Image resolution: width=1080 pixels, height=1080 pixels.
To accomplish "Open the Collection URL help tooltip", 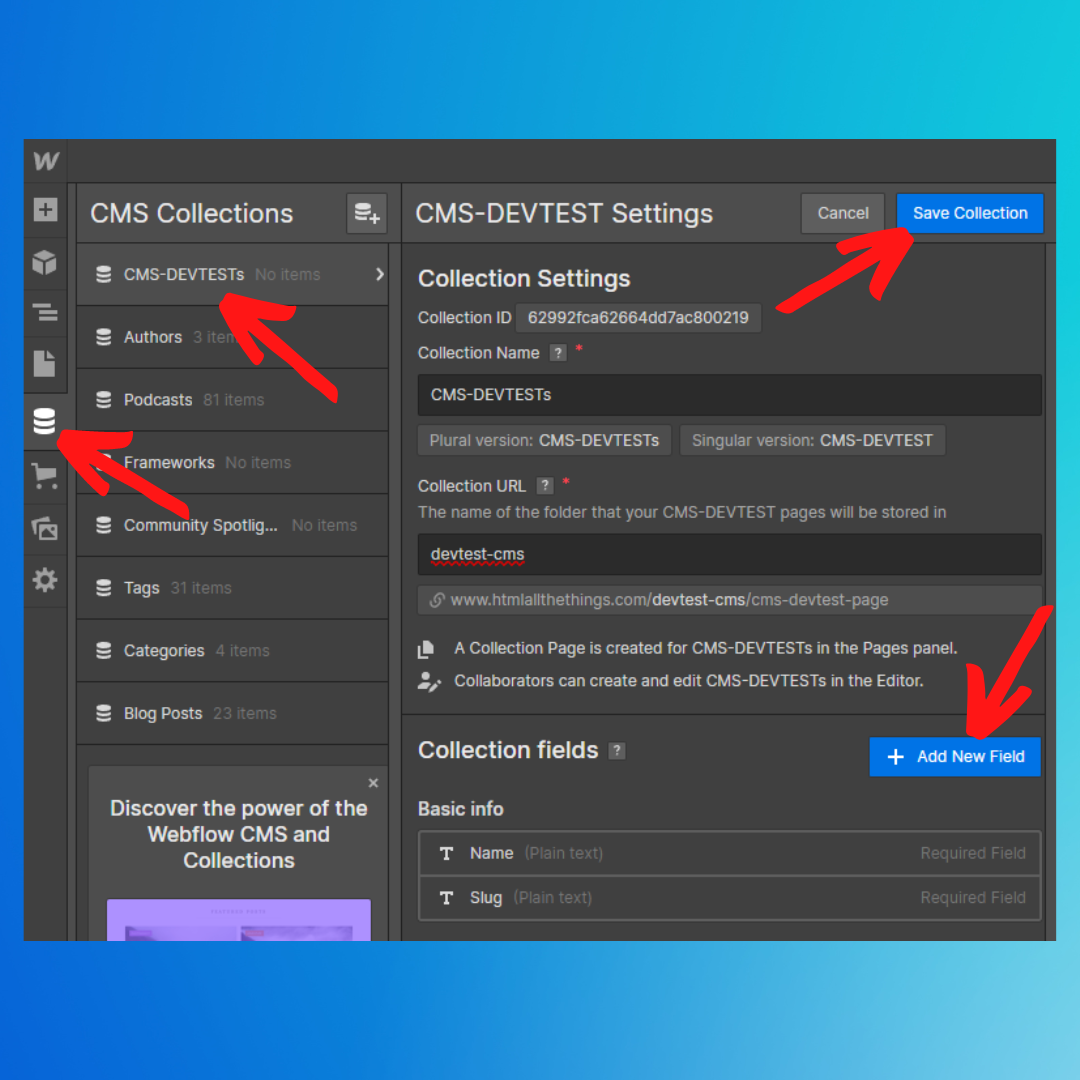I will [545, 486].
